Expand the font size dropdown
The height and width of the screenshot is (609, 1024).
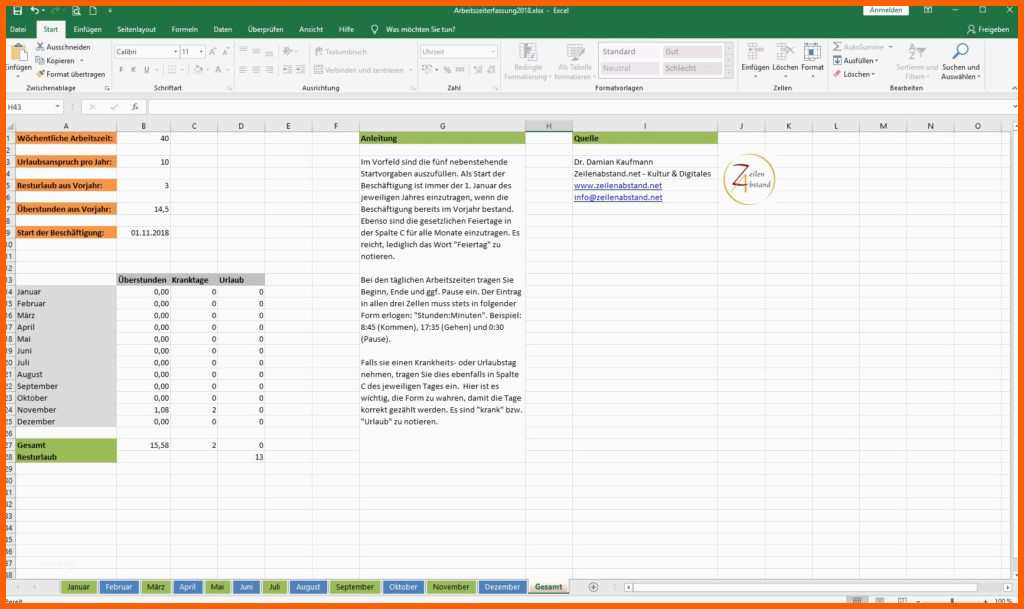point(201,52)
